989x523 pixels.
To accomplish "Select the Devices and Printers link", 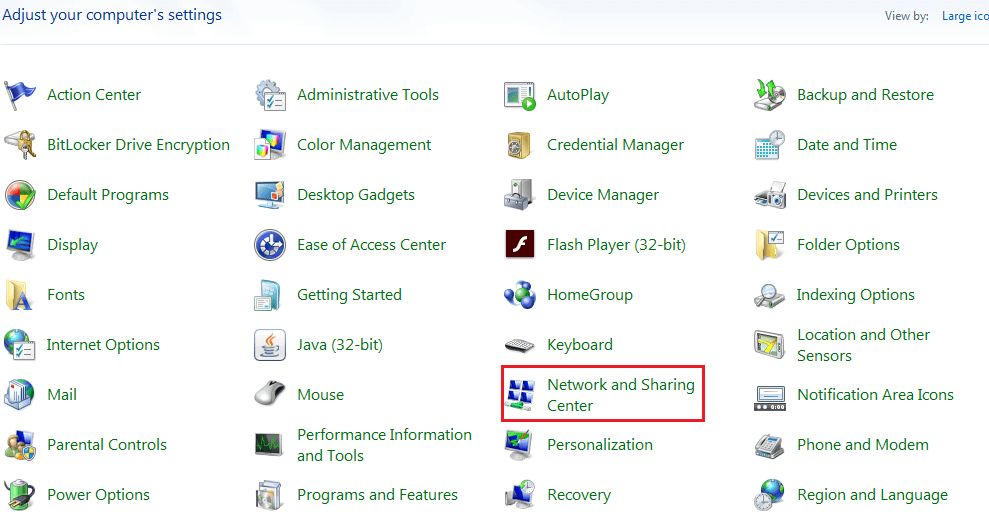I will [x=867, y=195].
